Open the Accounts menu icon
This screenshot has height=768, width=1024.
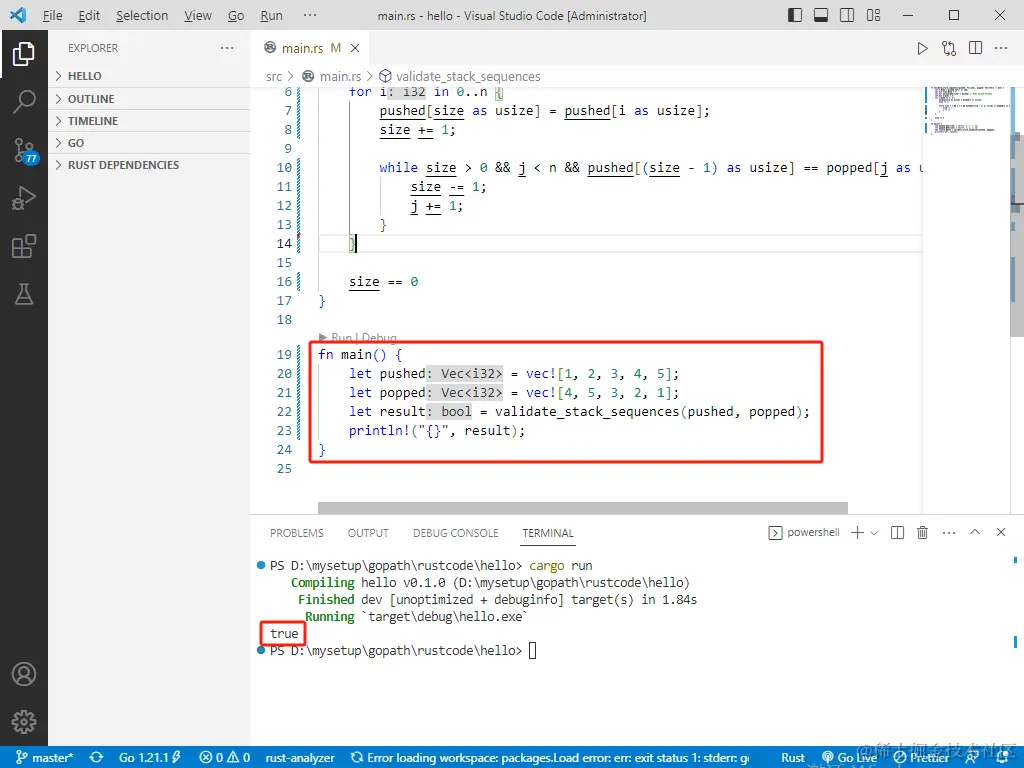pos(24,674)
